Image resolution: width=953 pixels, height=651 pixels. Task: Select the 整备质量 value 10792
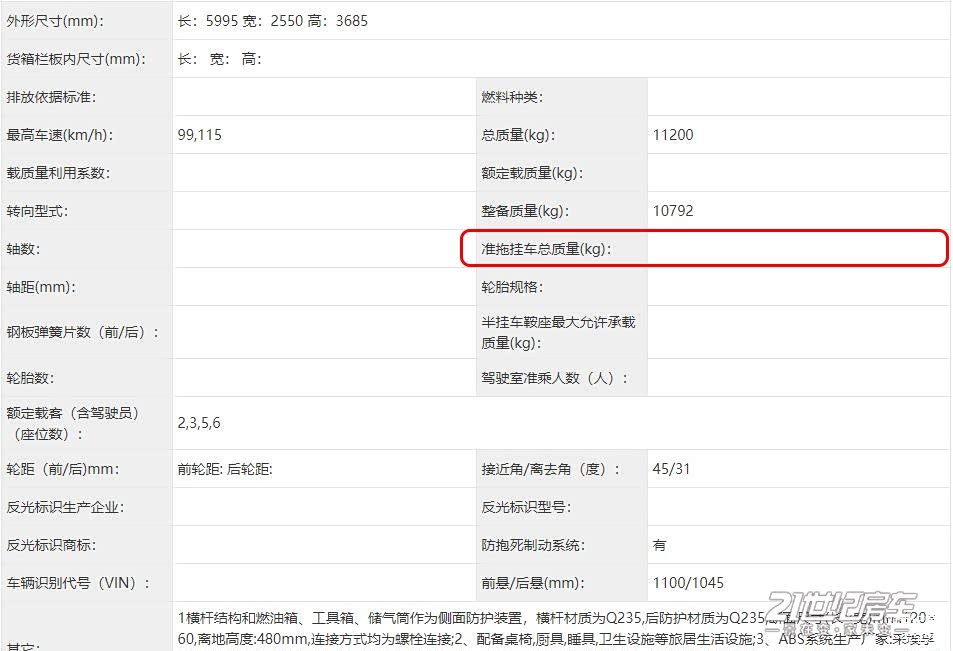[x=673, y=211]
